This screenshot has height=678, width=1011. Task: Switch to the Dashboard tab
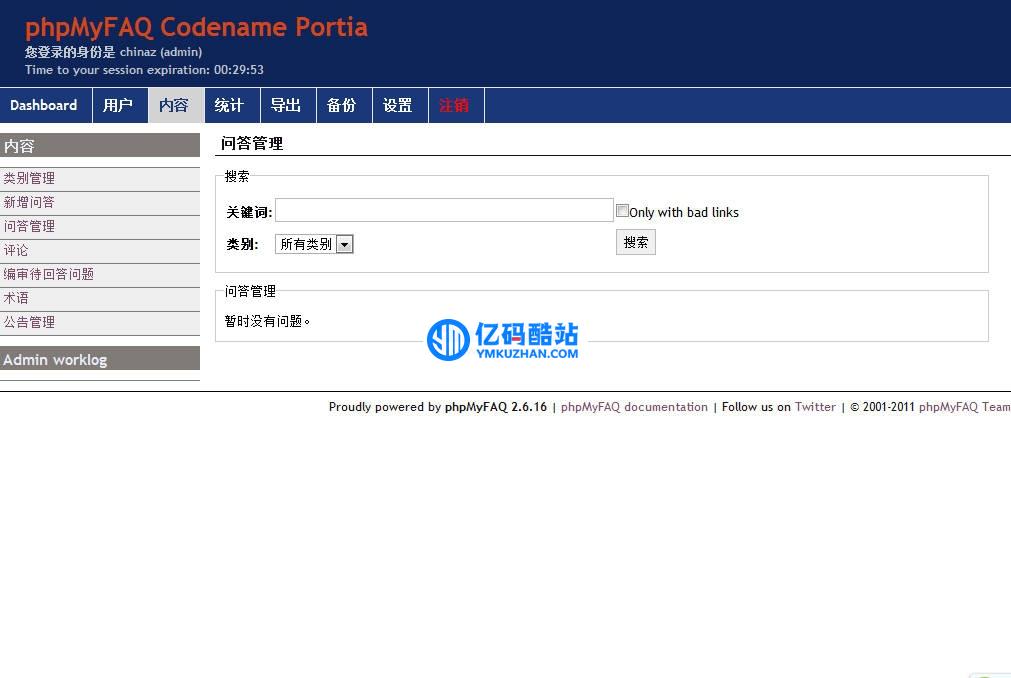(44, 105)
